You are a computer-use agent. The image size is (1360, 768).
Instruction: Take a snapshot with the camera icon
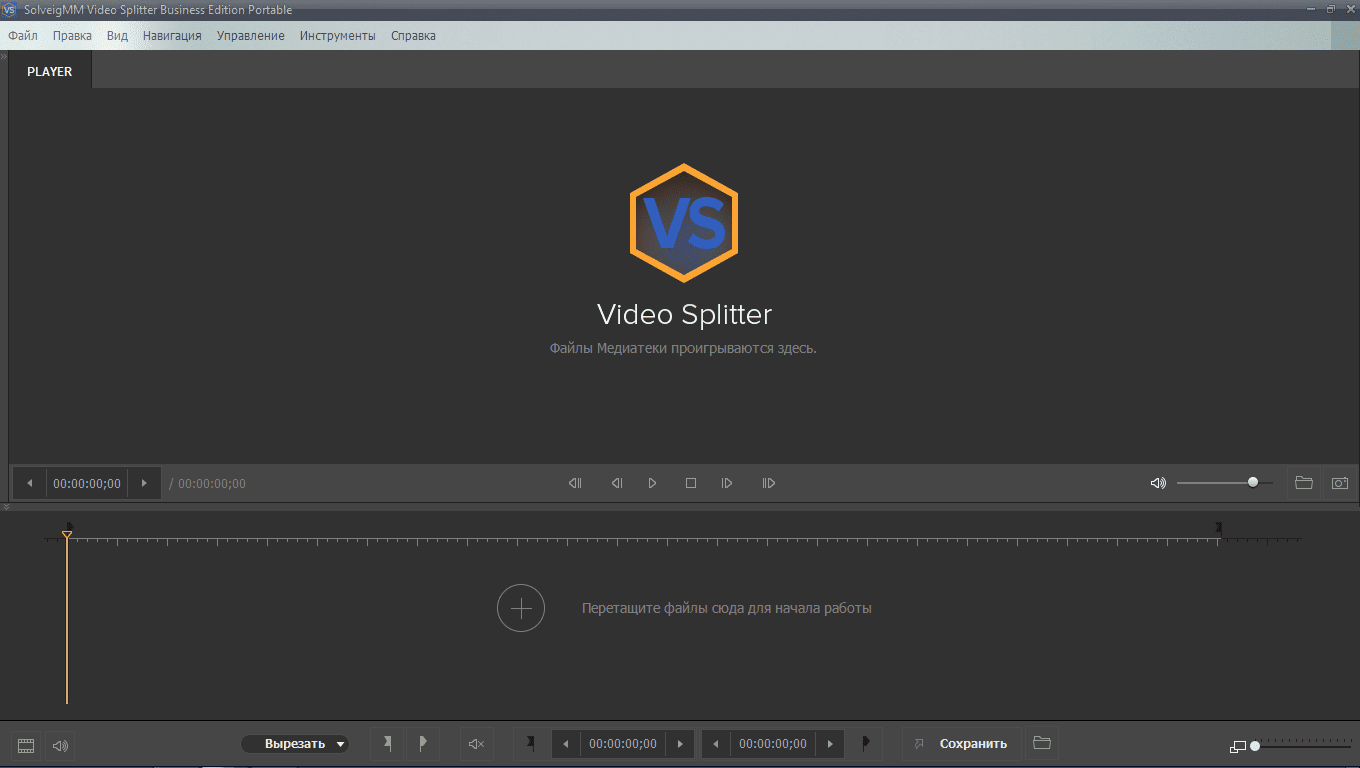[x=1339, y=483]
